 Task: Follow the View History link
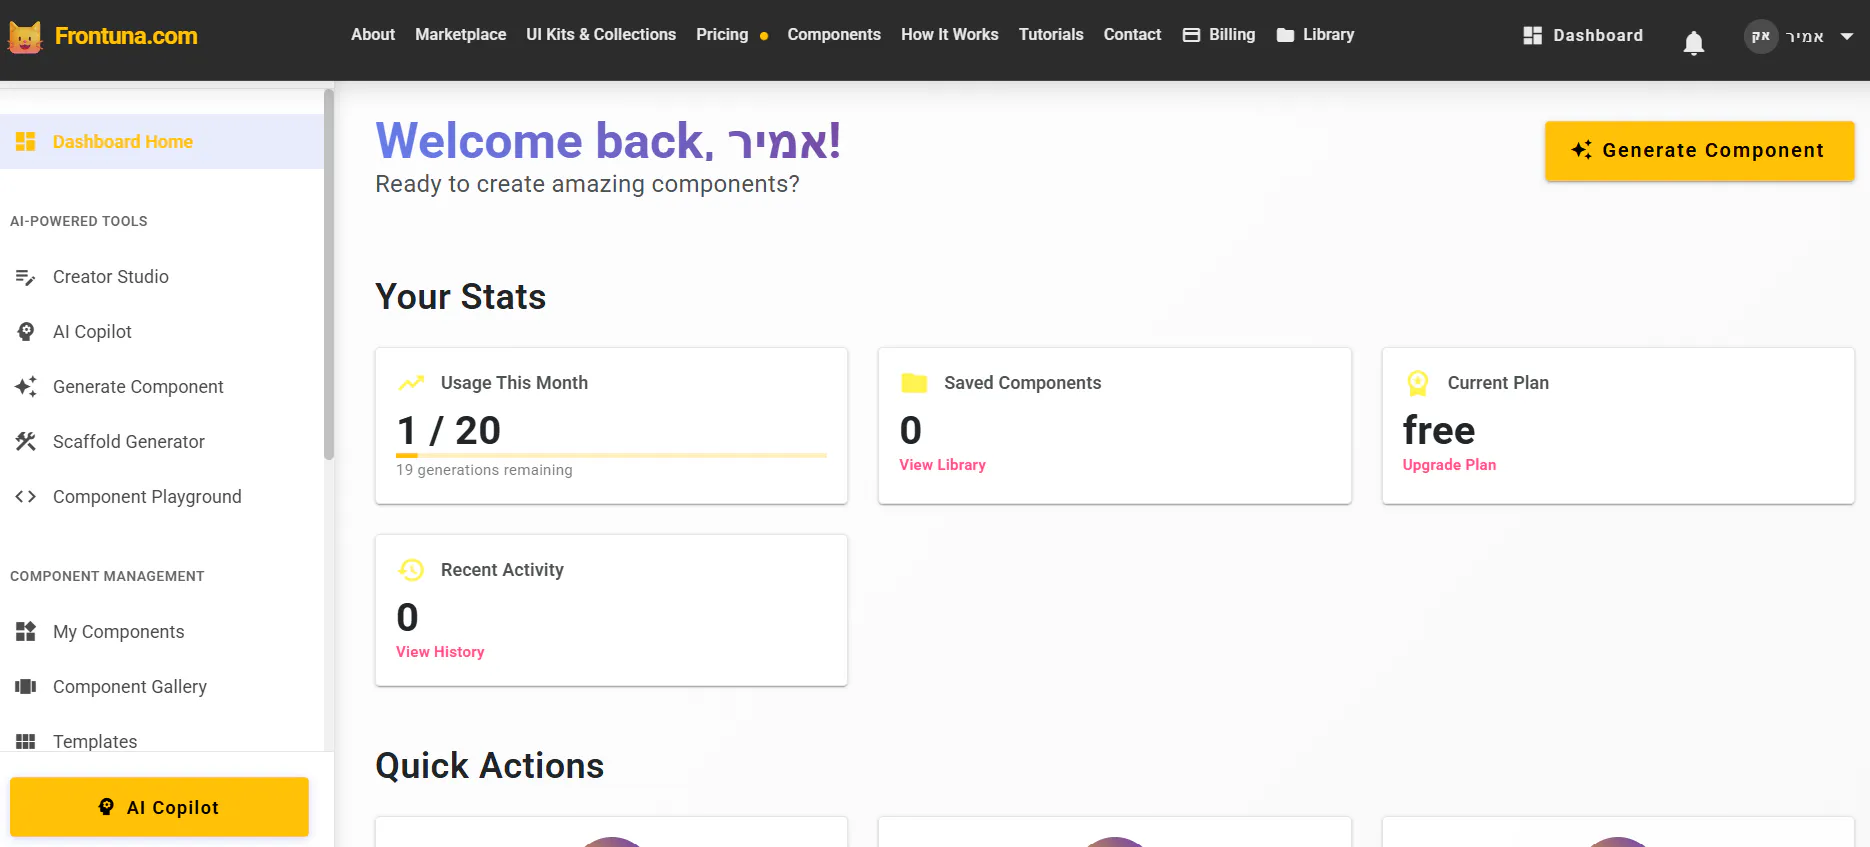click(x=440, y=652)
